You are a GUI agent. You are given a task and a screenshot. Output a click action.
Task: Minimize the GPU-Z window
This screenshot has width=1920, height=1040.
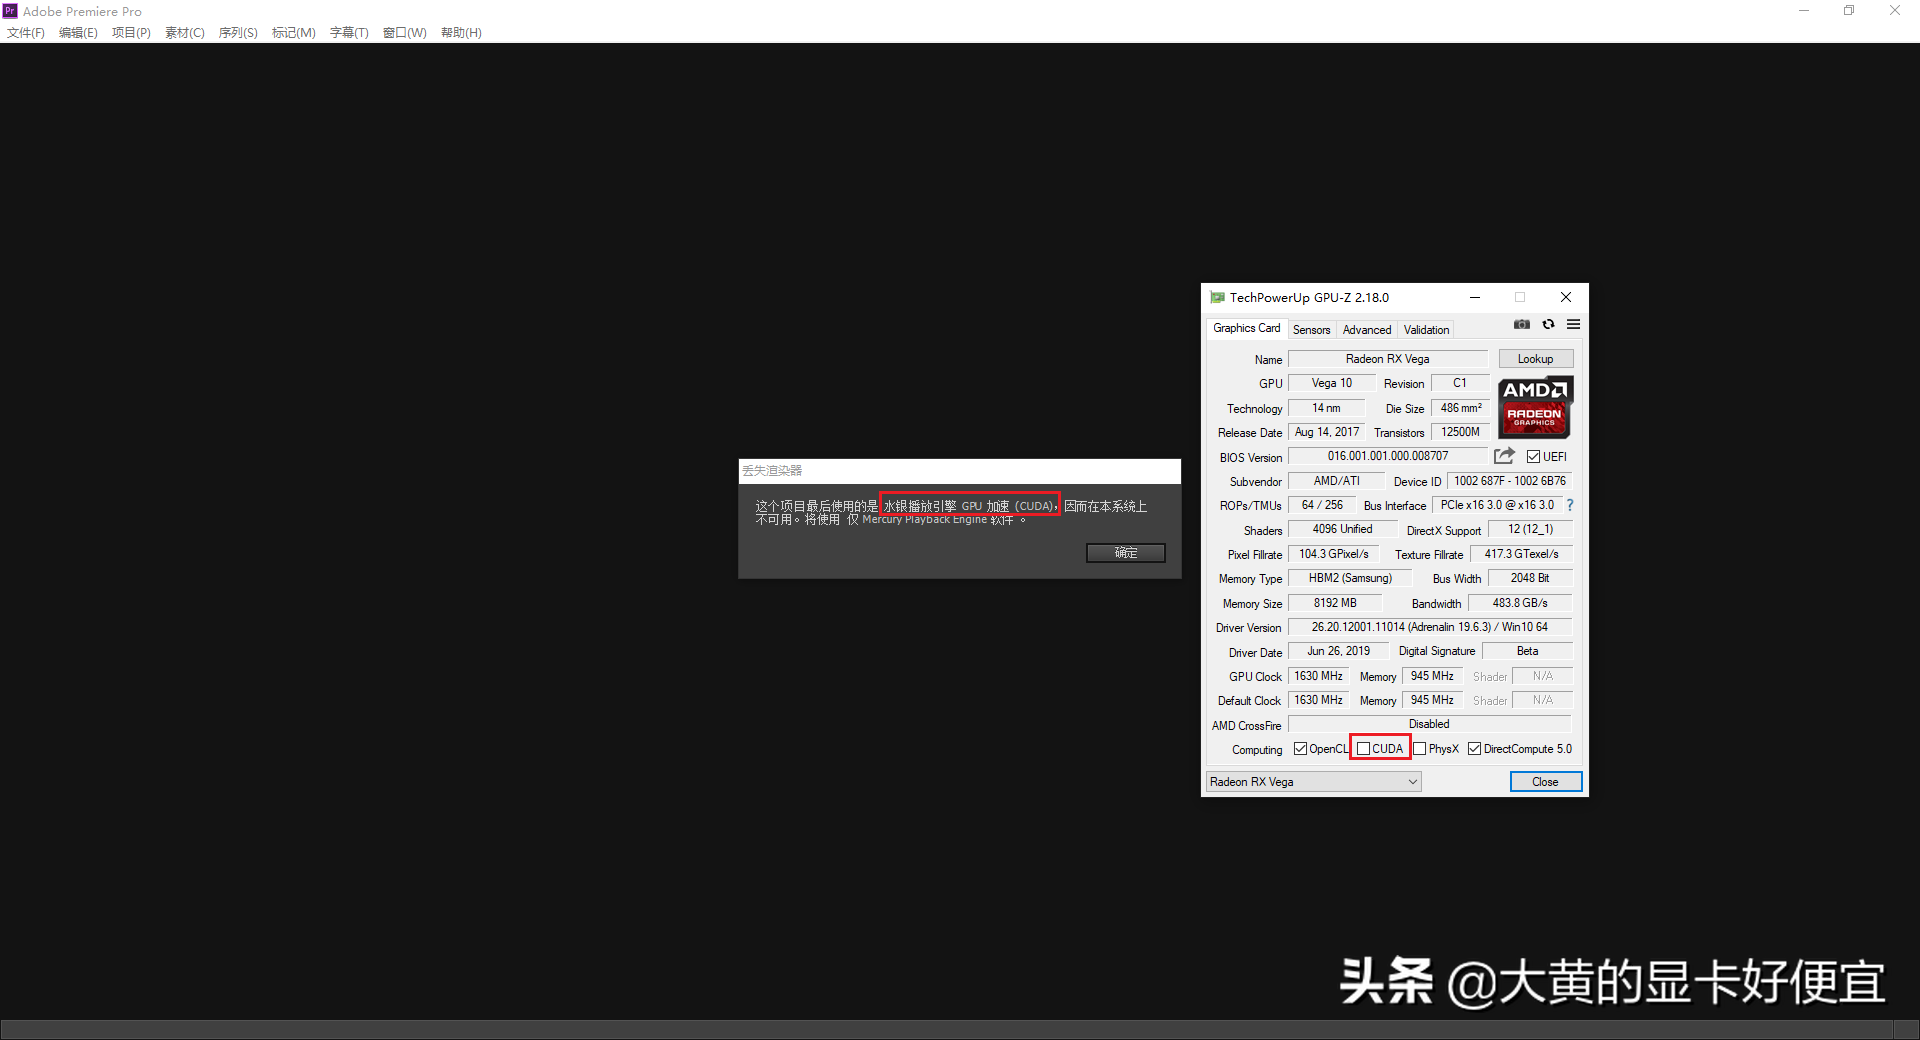(1475, 297)
